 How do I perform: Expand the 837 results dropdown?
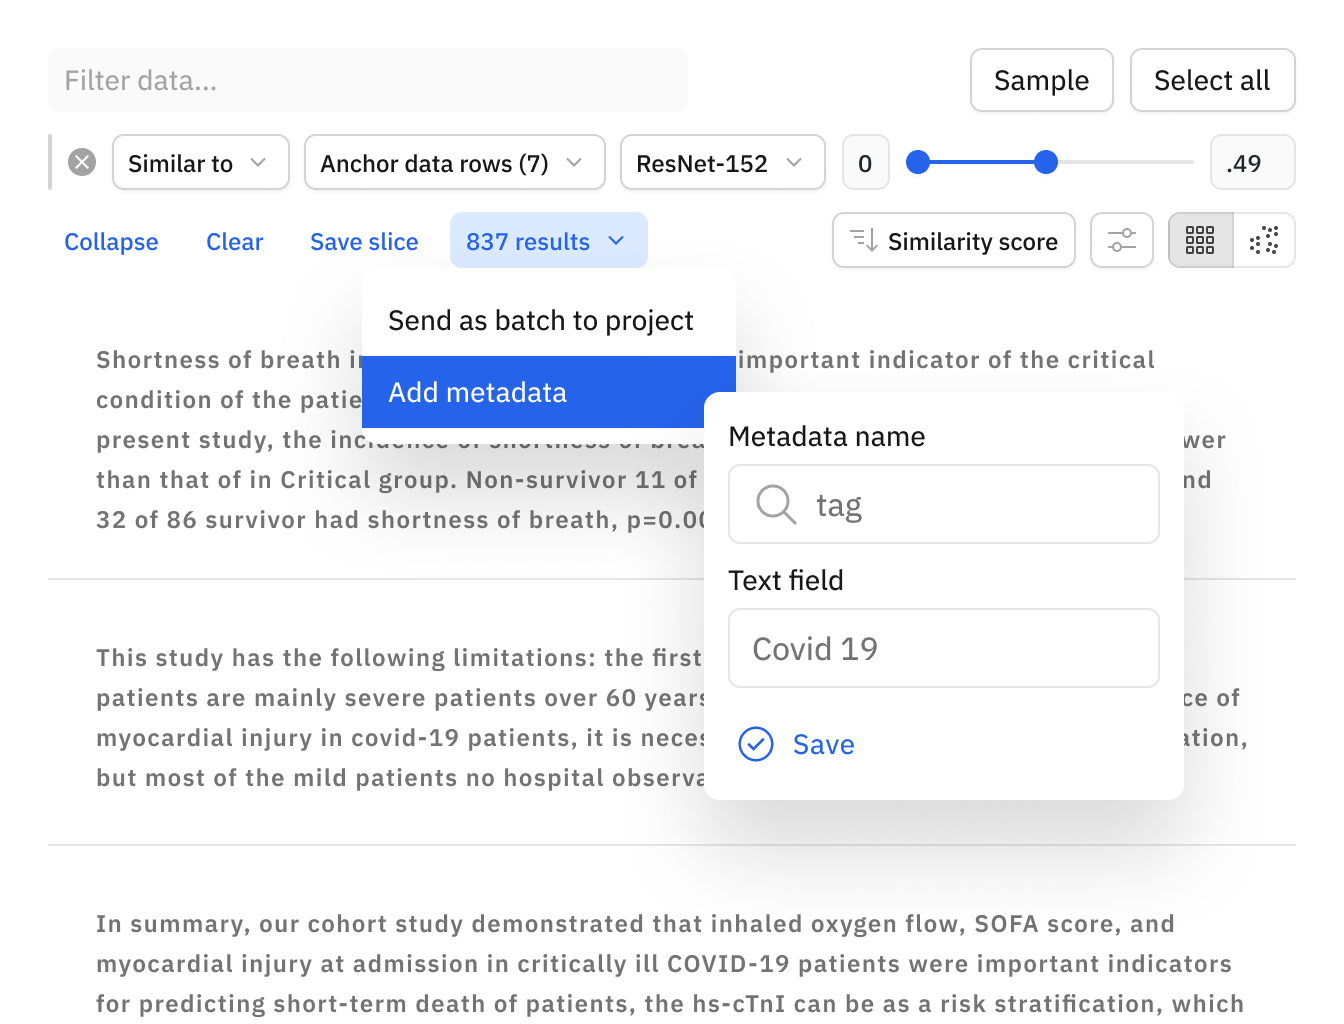(549, 240)
